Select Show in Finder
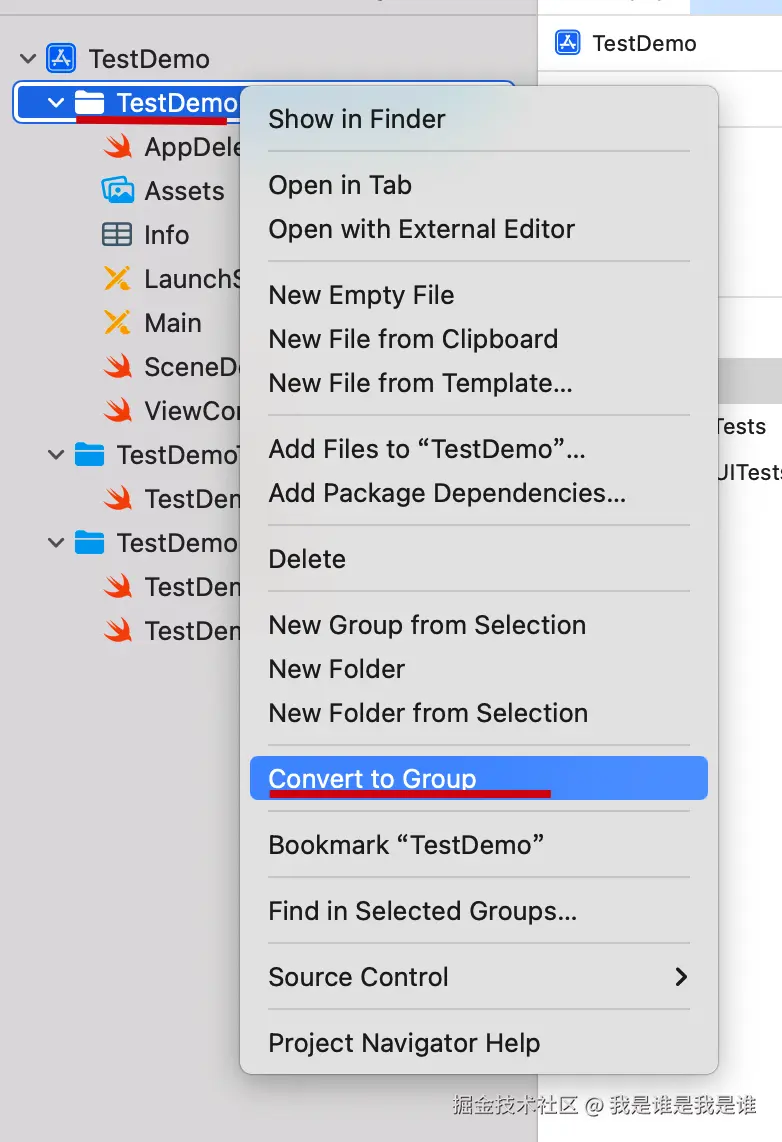The height and width of the screenshot is (1142, 782). coord(357,119)
